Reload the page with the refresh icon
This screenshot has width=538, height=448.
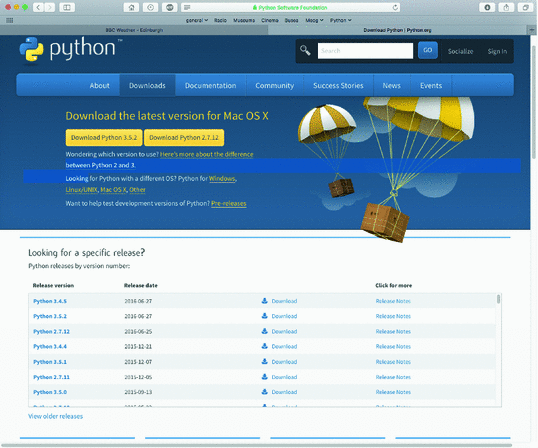pos(395,7)
